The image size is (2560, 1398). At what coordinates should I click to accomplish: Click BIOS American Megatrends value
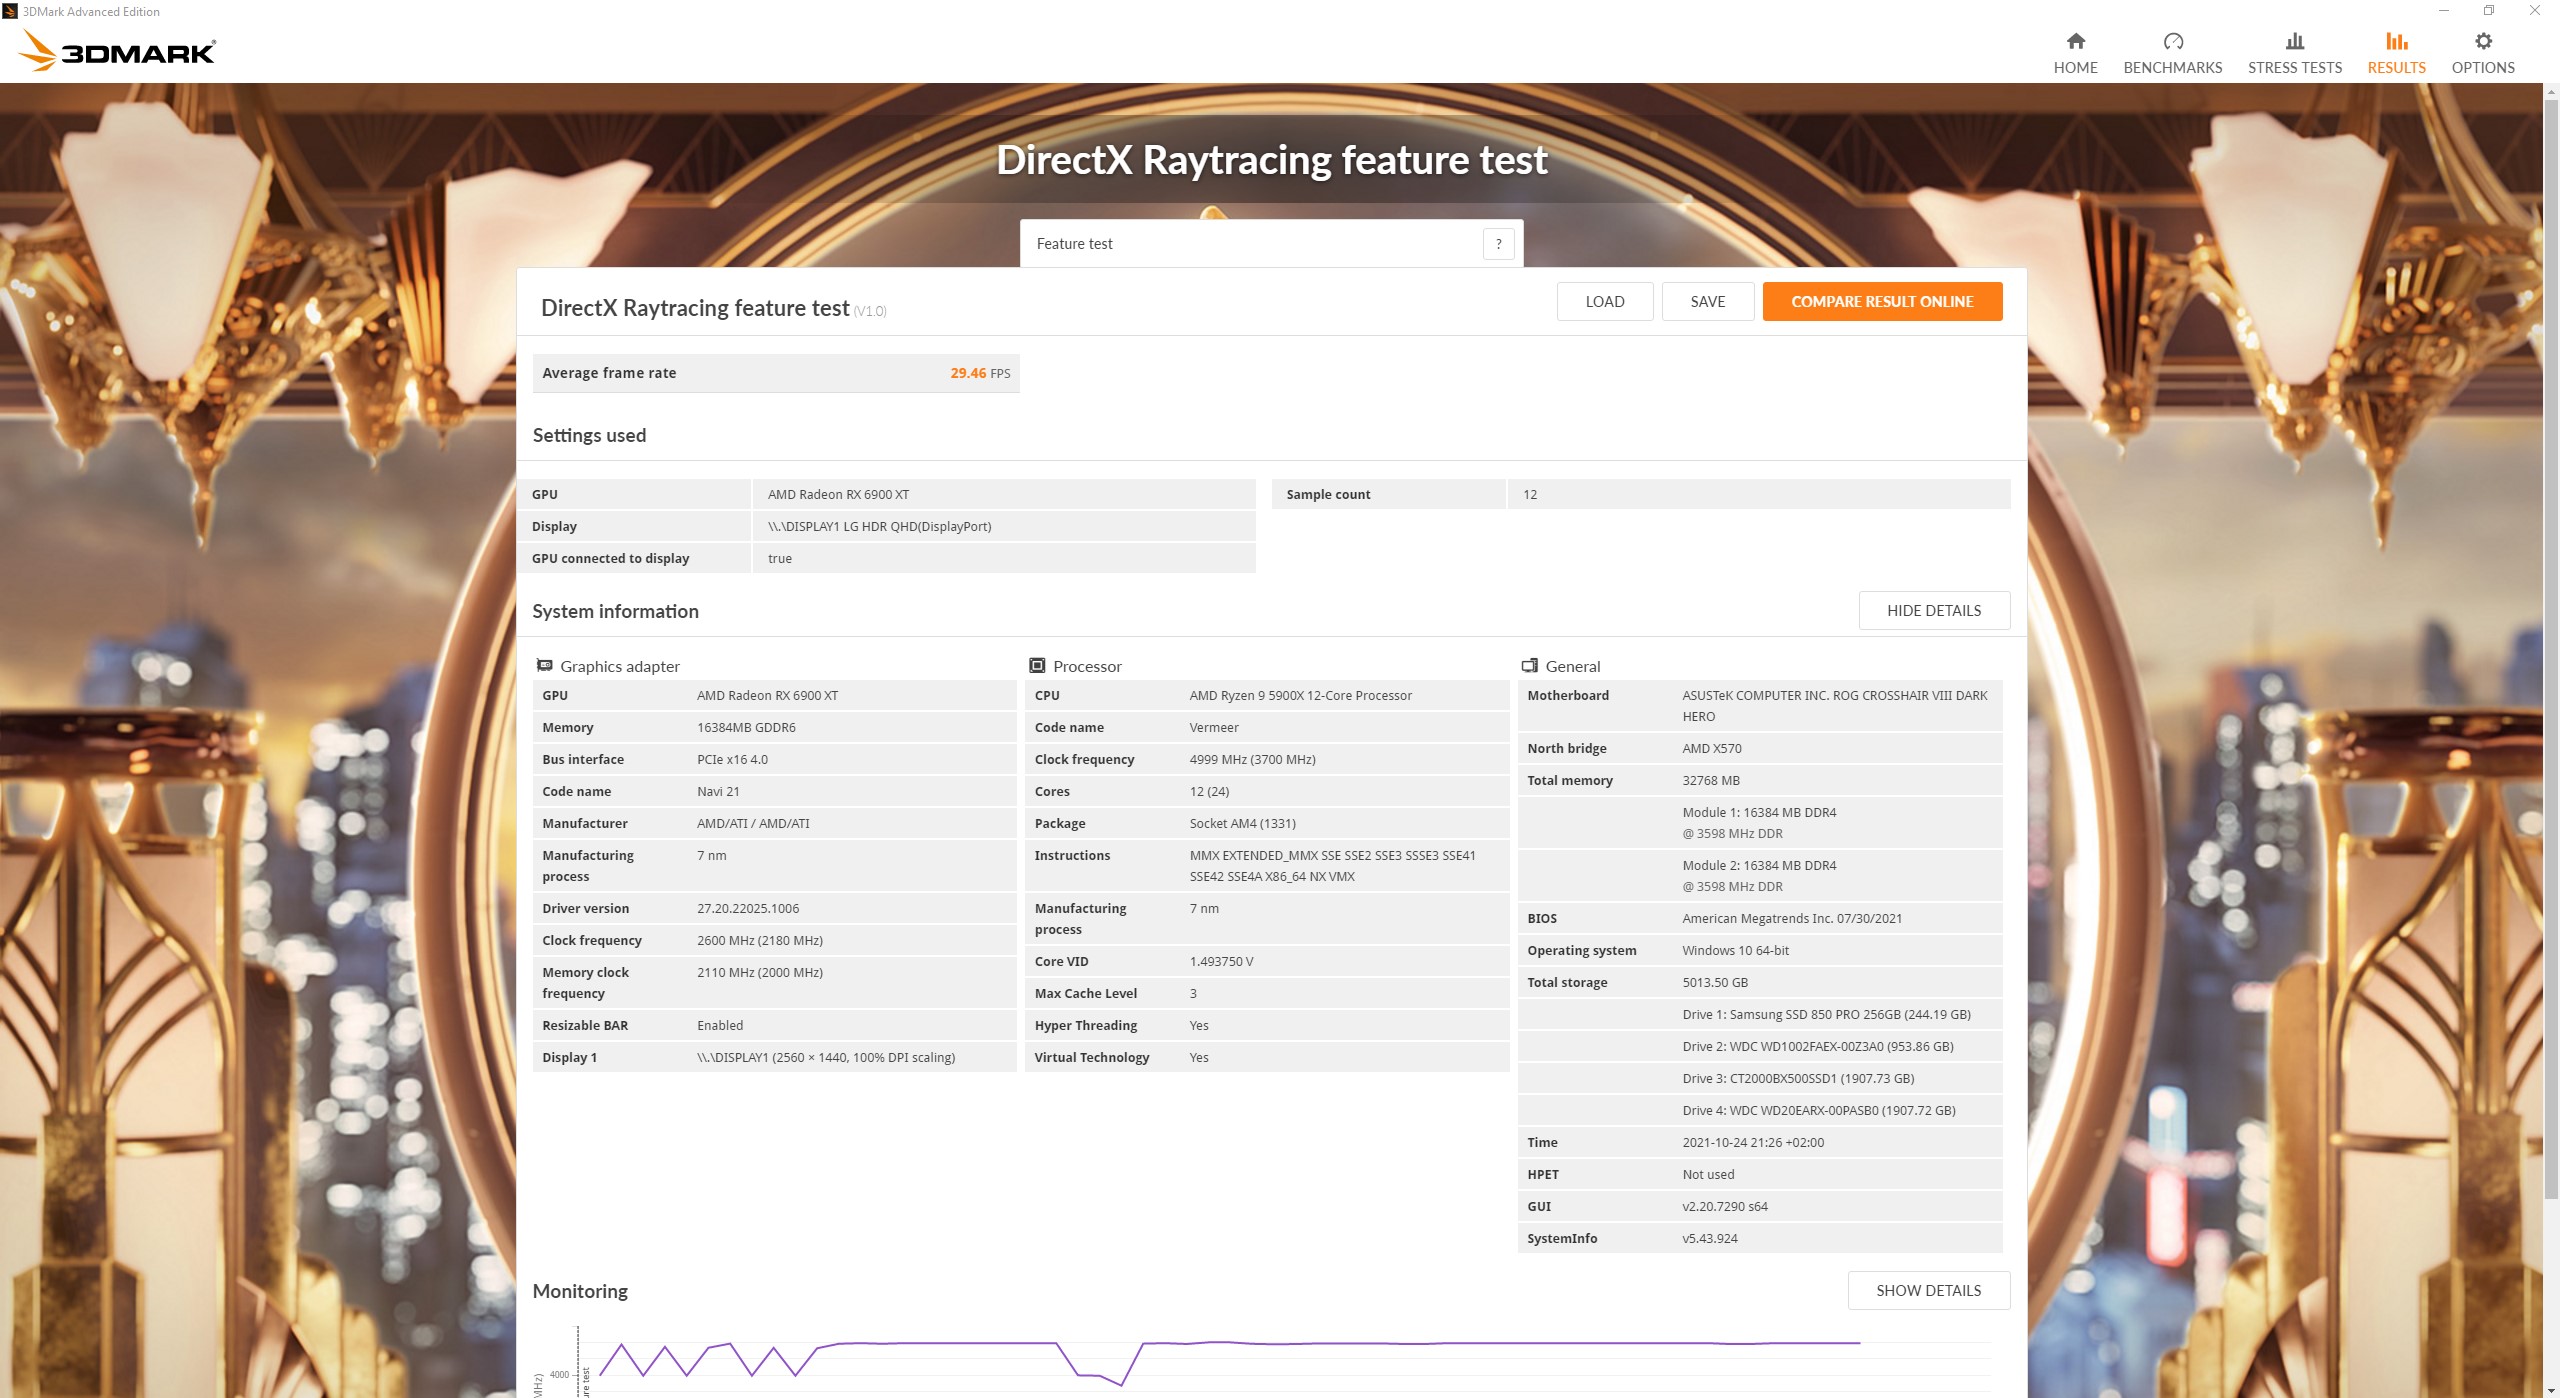[x=1792, y=918]
